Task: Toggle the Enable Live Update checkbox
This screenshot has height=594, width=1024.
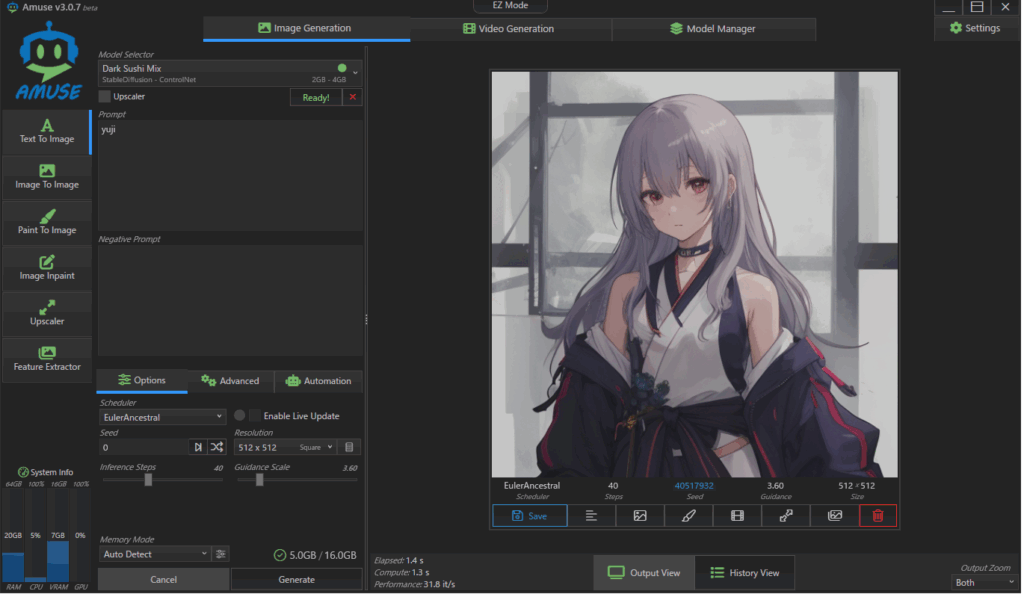Action: tap(255, 416)
